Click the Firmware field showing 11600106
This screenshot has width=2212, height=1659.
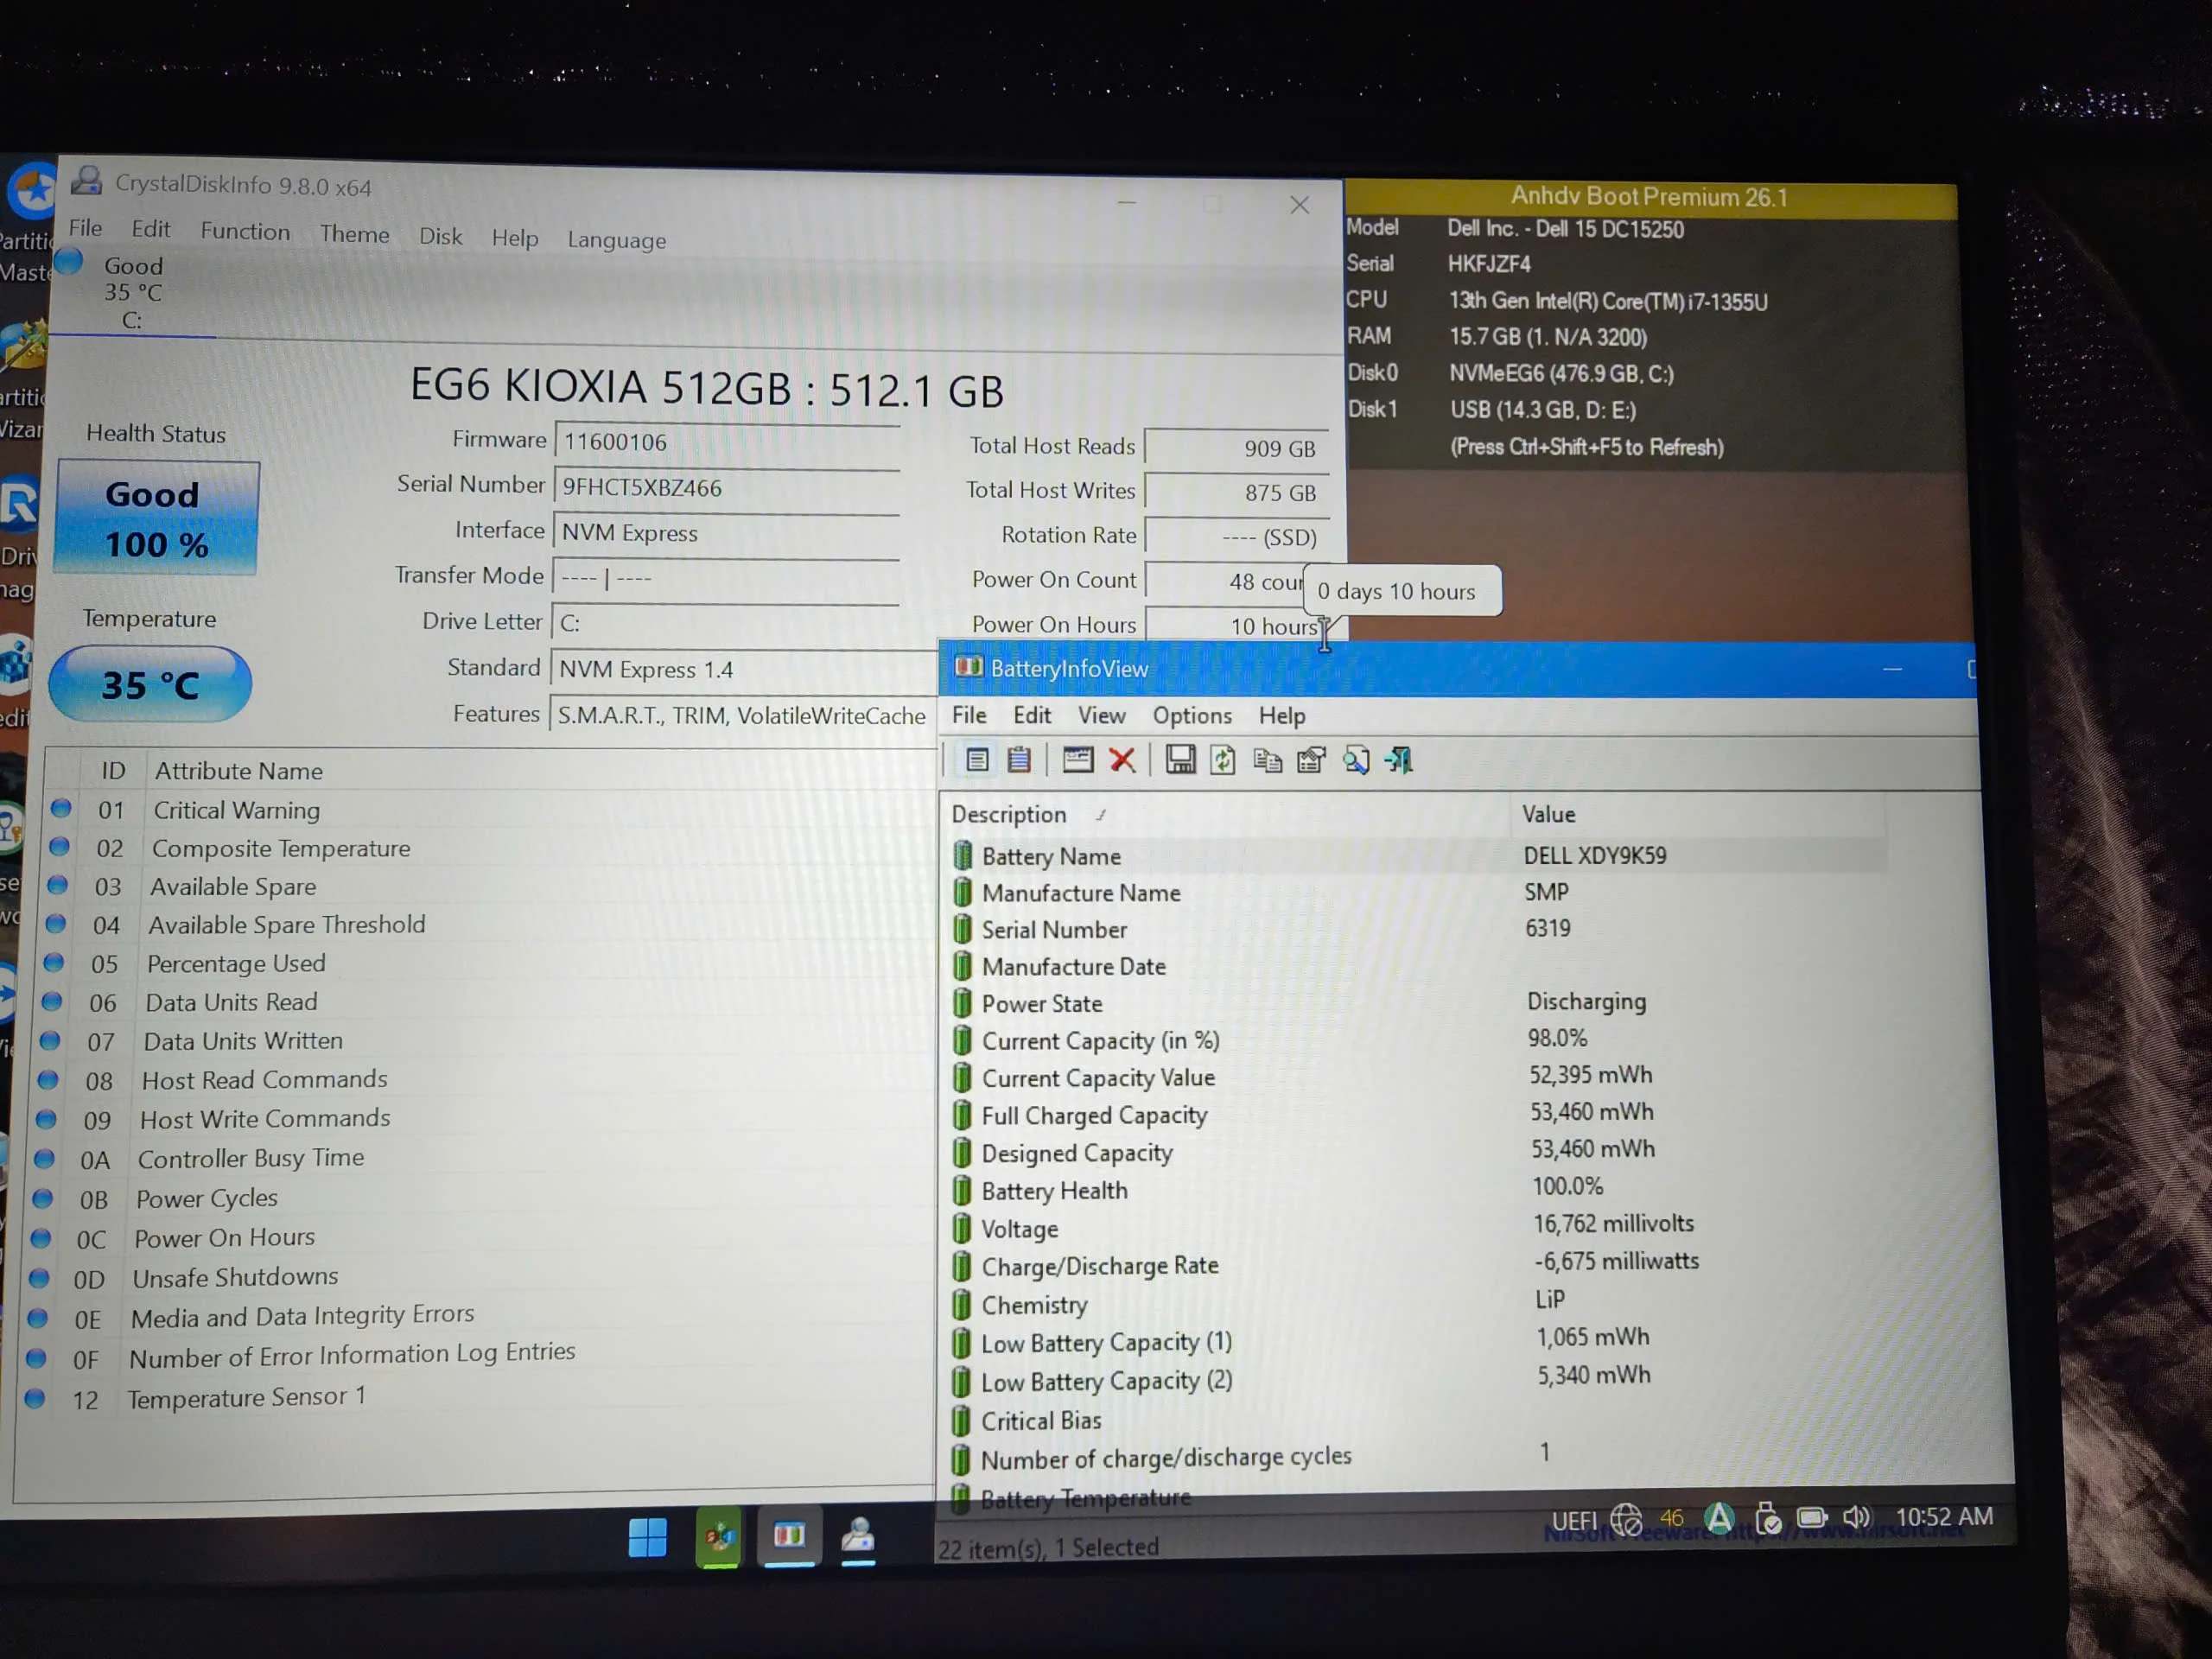(x=727, y=442)
